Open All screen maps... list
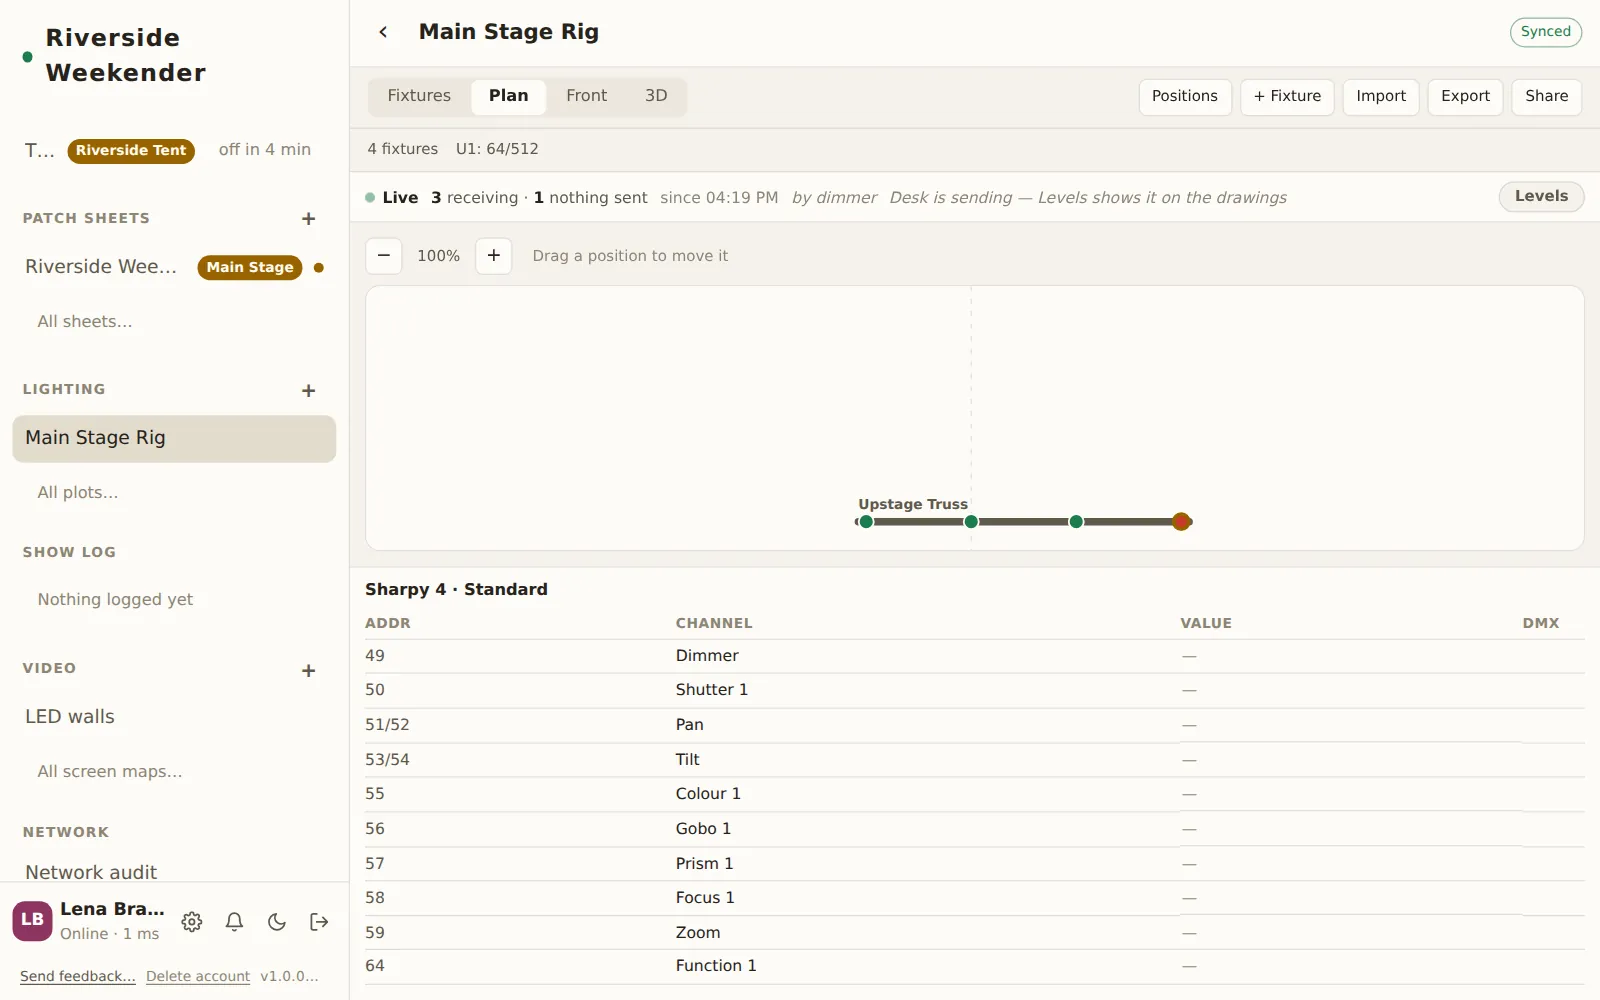This screenshot has height=1000, width=1600. click(x=110, y=772)
